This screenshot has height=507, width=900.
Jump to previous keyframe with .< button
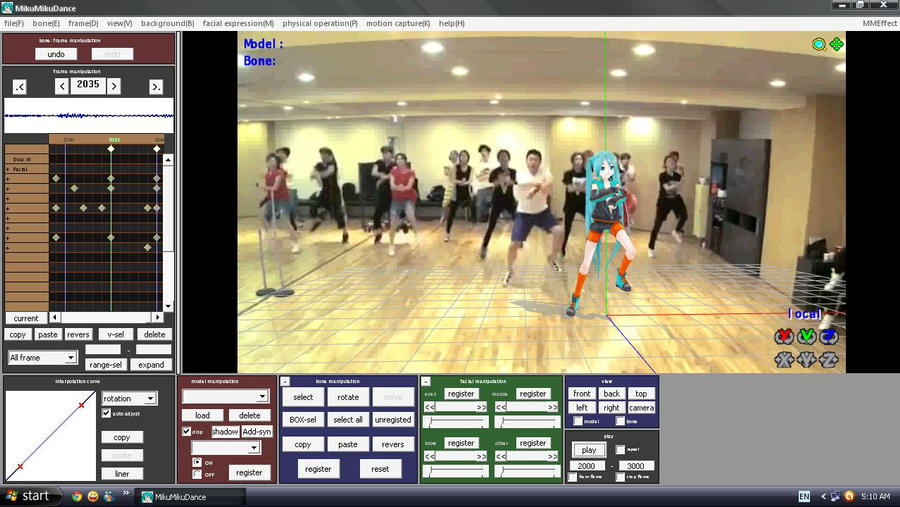click(20, 87)
